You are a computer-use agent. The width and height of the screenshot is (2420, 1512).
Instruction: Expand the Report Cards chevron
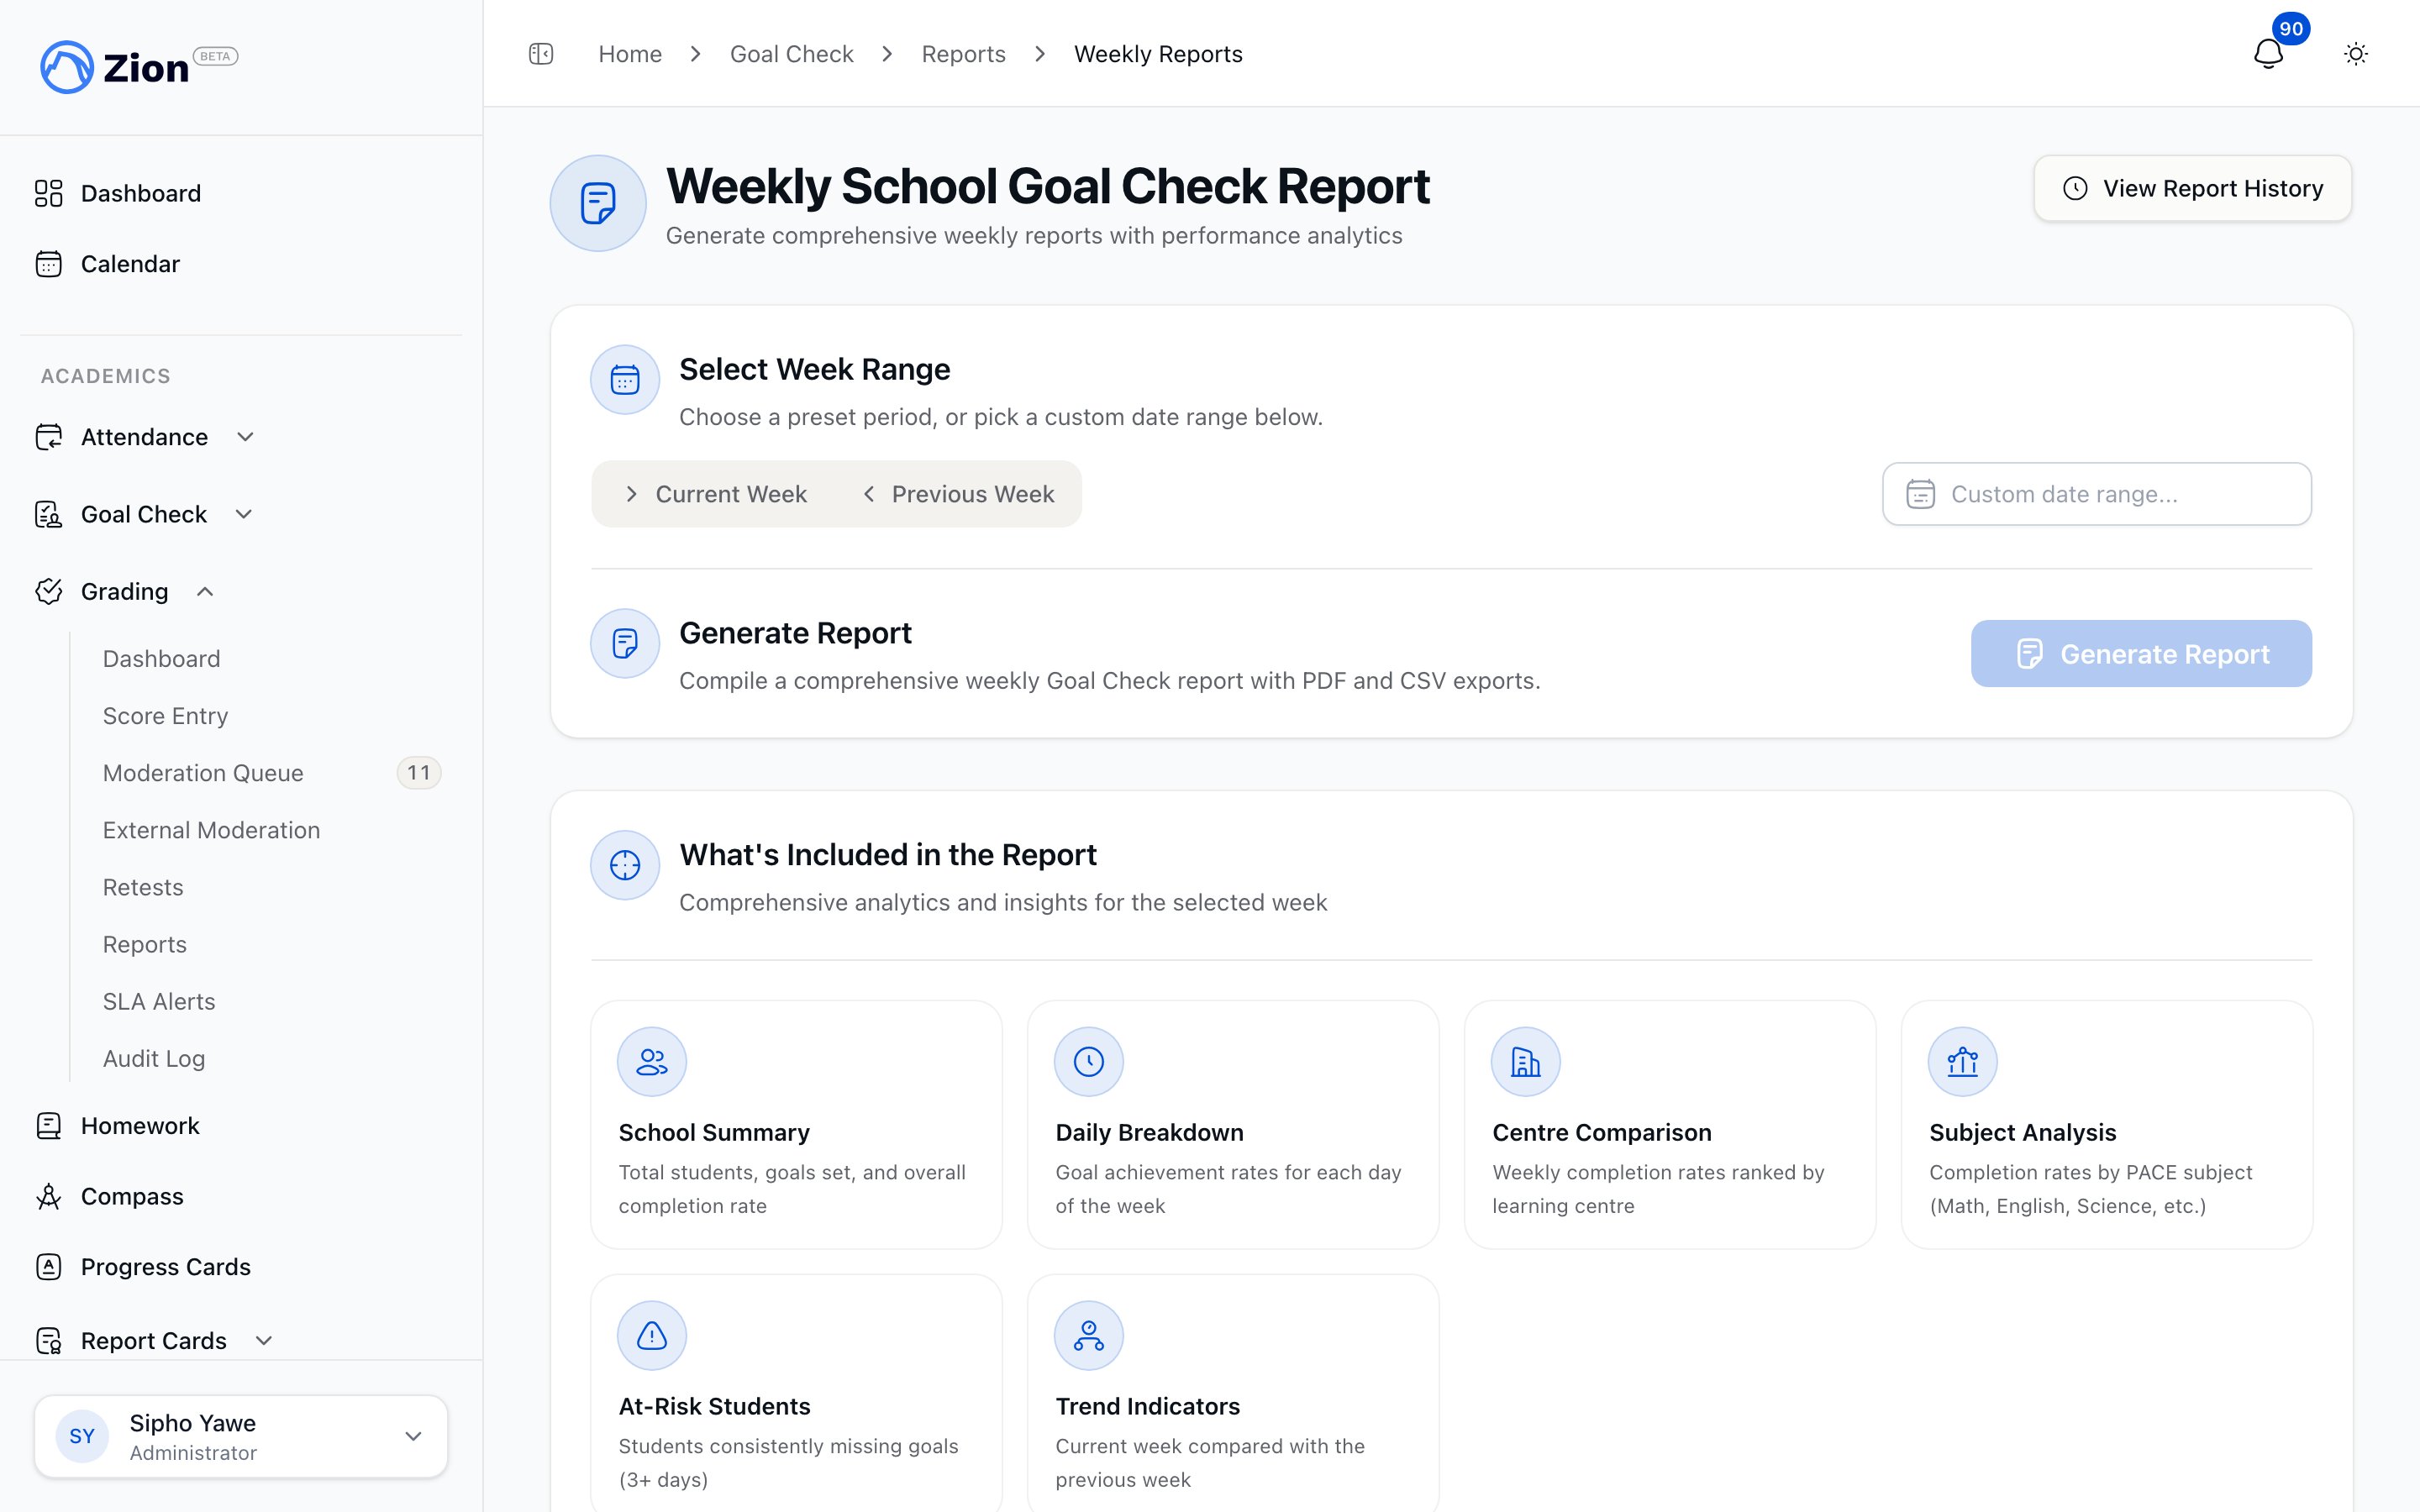[x=264, y=1341]
